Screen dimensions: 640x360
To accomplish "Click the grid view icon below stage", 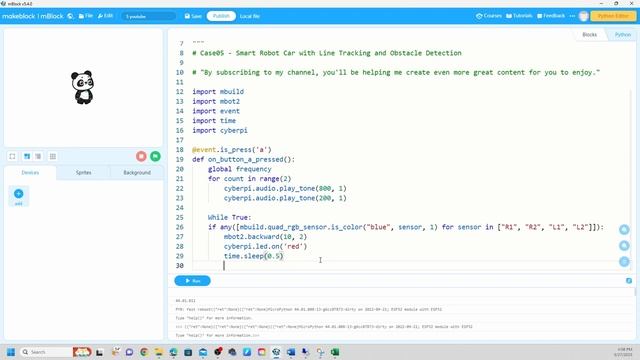I will tap(53, 156).
